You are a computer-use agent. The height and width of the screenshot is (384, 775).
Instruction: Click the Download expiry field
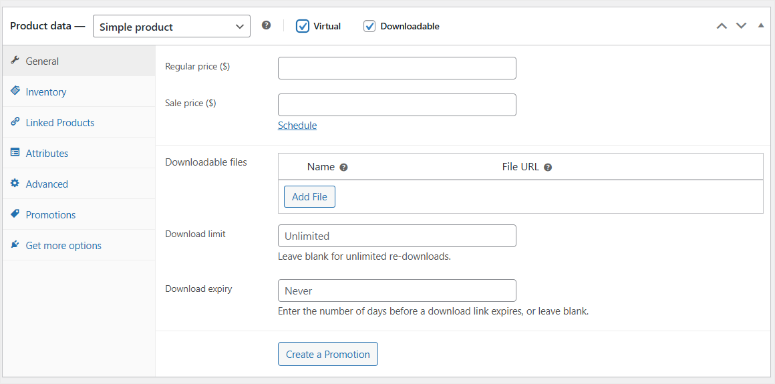click(397, 291)
